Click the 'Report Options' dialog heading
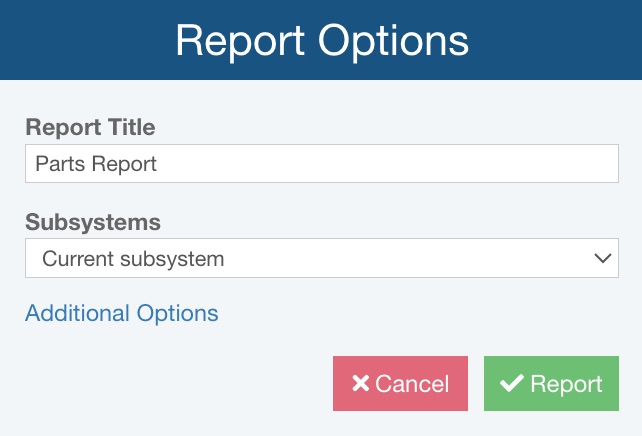The image size is (642, 436). pos(321,40)
